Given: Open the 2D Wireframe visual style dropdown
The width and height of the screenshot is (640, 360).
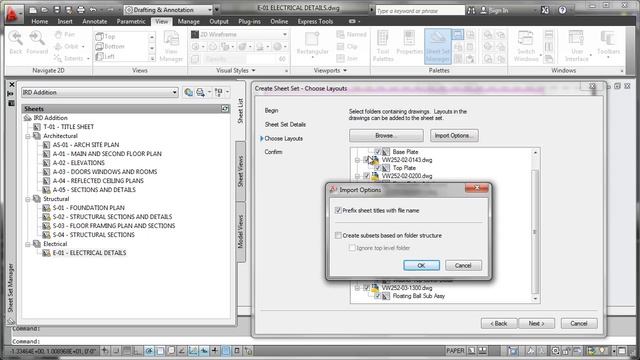Looking at the screenshot, I should pyautogui.click(x=284, y=35).
